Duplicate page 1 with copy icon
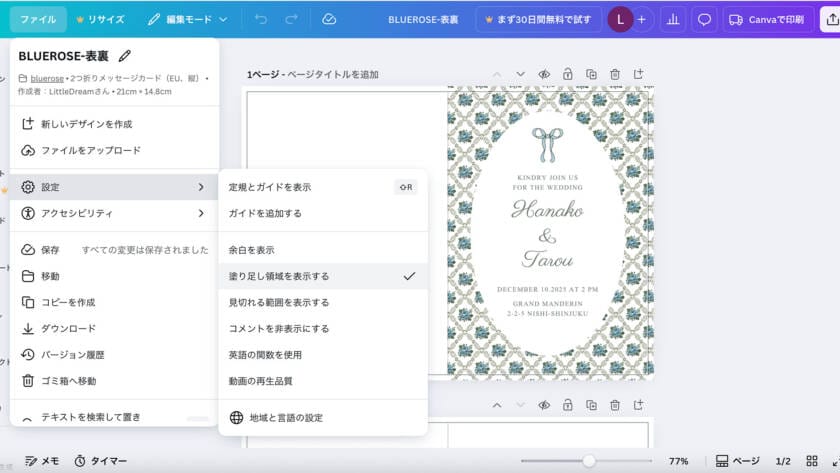Image resolution: width=840 pixels, height=473 pixels. [x=591, y=74]
